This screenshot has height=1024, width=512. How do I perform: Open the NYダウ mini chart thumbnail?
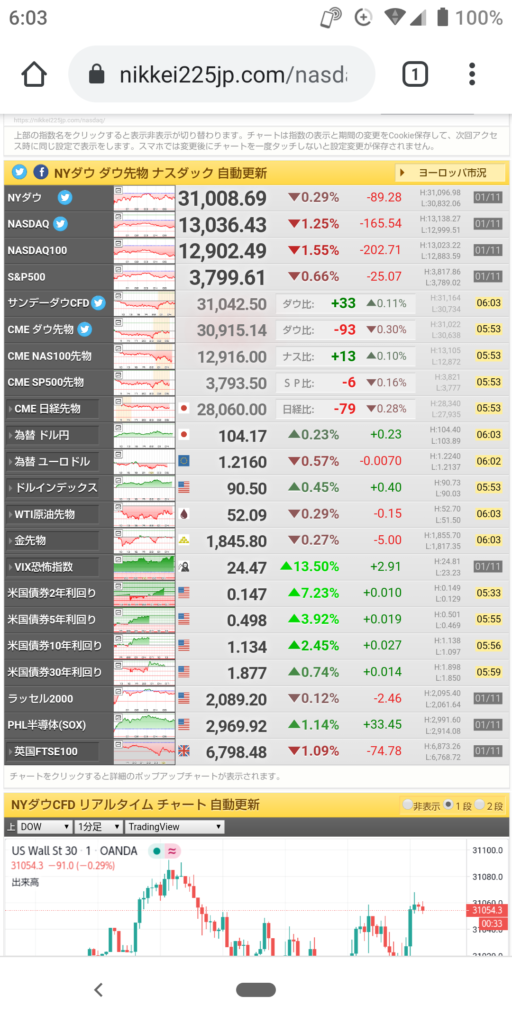[144, 198]
